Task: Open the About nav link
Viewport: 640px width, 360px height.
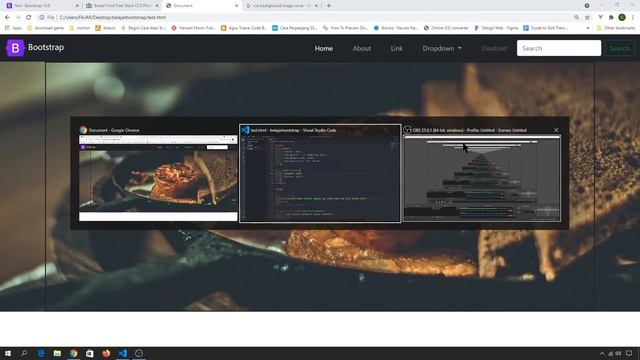Action: click(362, 48)
